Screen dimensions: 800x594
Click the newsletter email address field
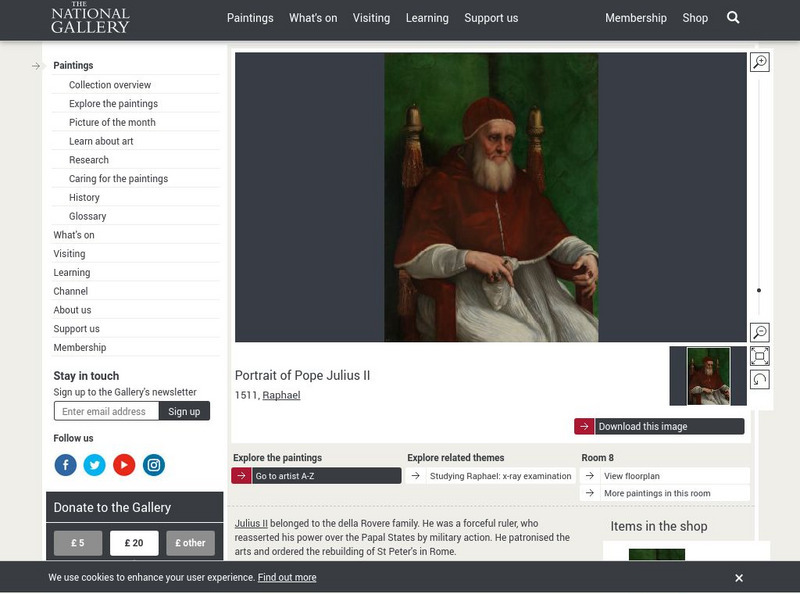click(x=106, y=411)
